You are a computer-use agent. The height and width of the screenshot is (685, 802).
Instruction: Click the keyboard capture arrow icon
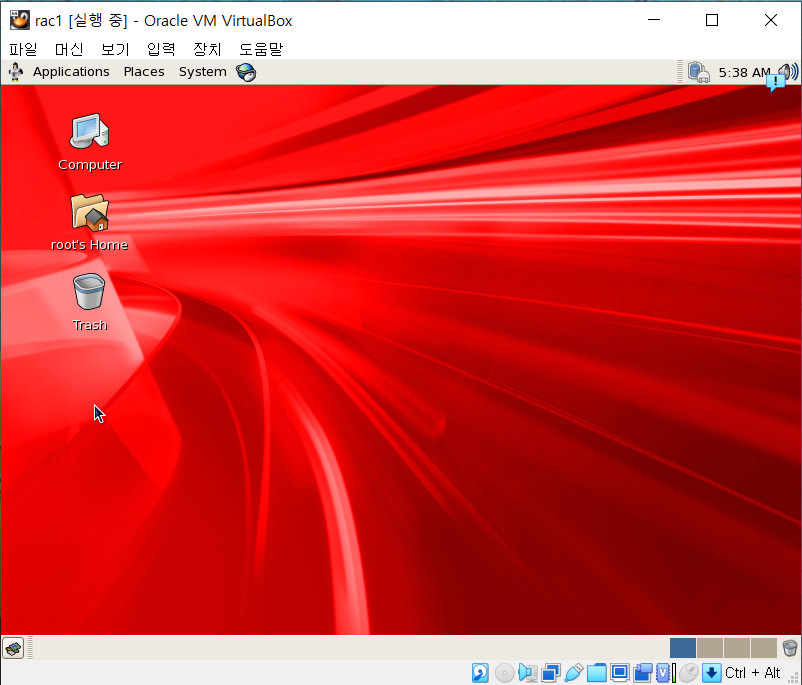pyautogui.click(x=711, y=673)
